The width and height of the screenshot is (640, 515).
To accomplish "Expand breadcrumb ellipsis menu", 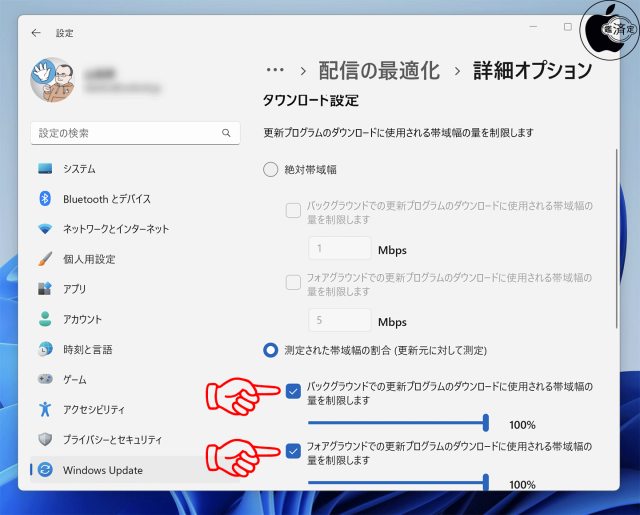I will coord(275,70).
